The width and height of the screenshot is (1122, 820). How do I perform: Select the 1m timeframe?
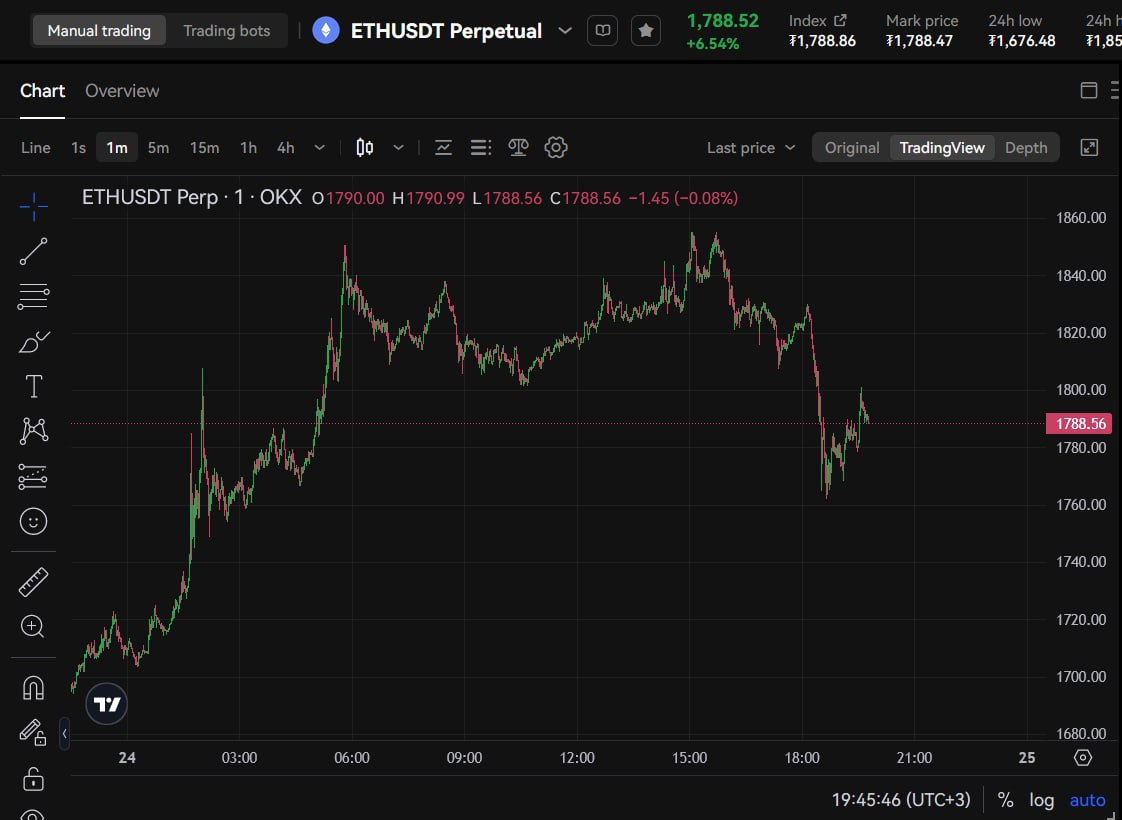pos(117,148)
